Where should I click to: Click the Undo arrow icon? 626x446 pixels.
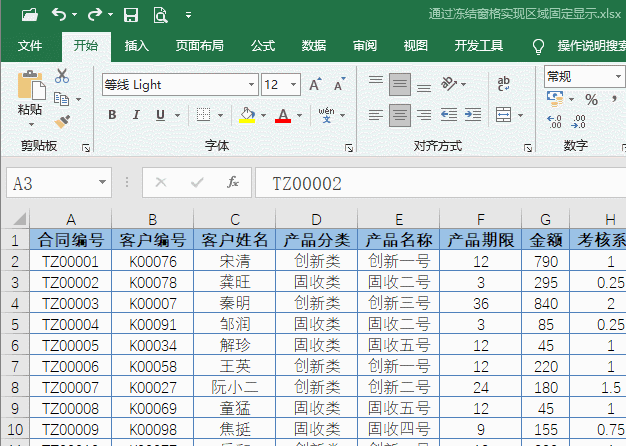[59, 15]
